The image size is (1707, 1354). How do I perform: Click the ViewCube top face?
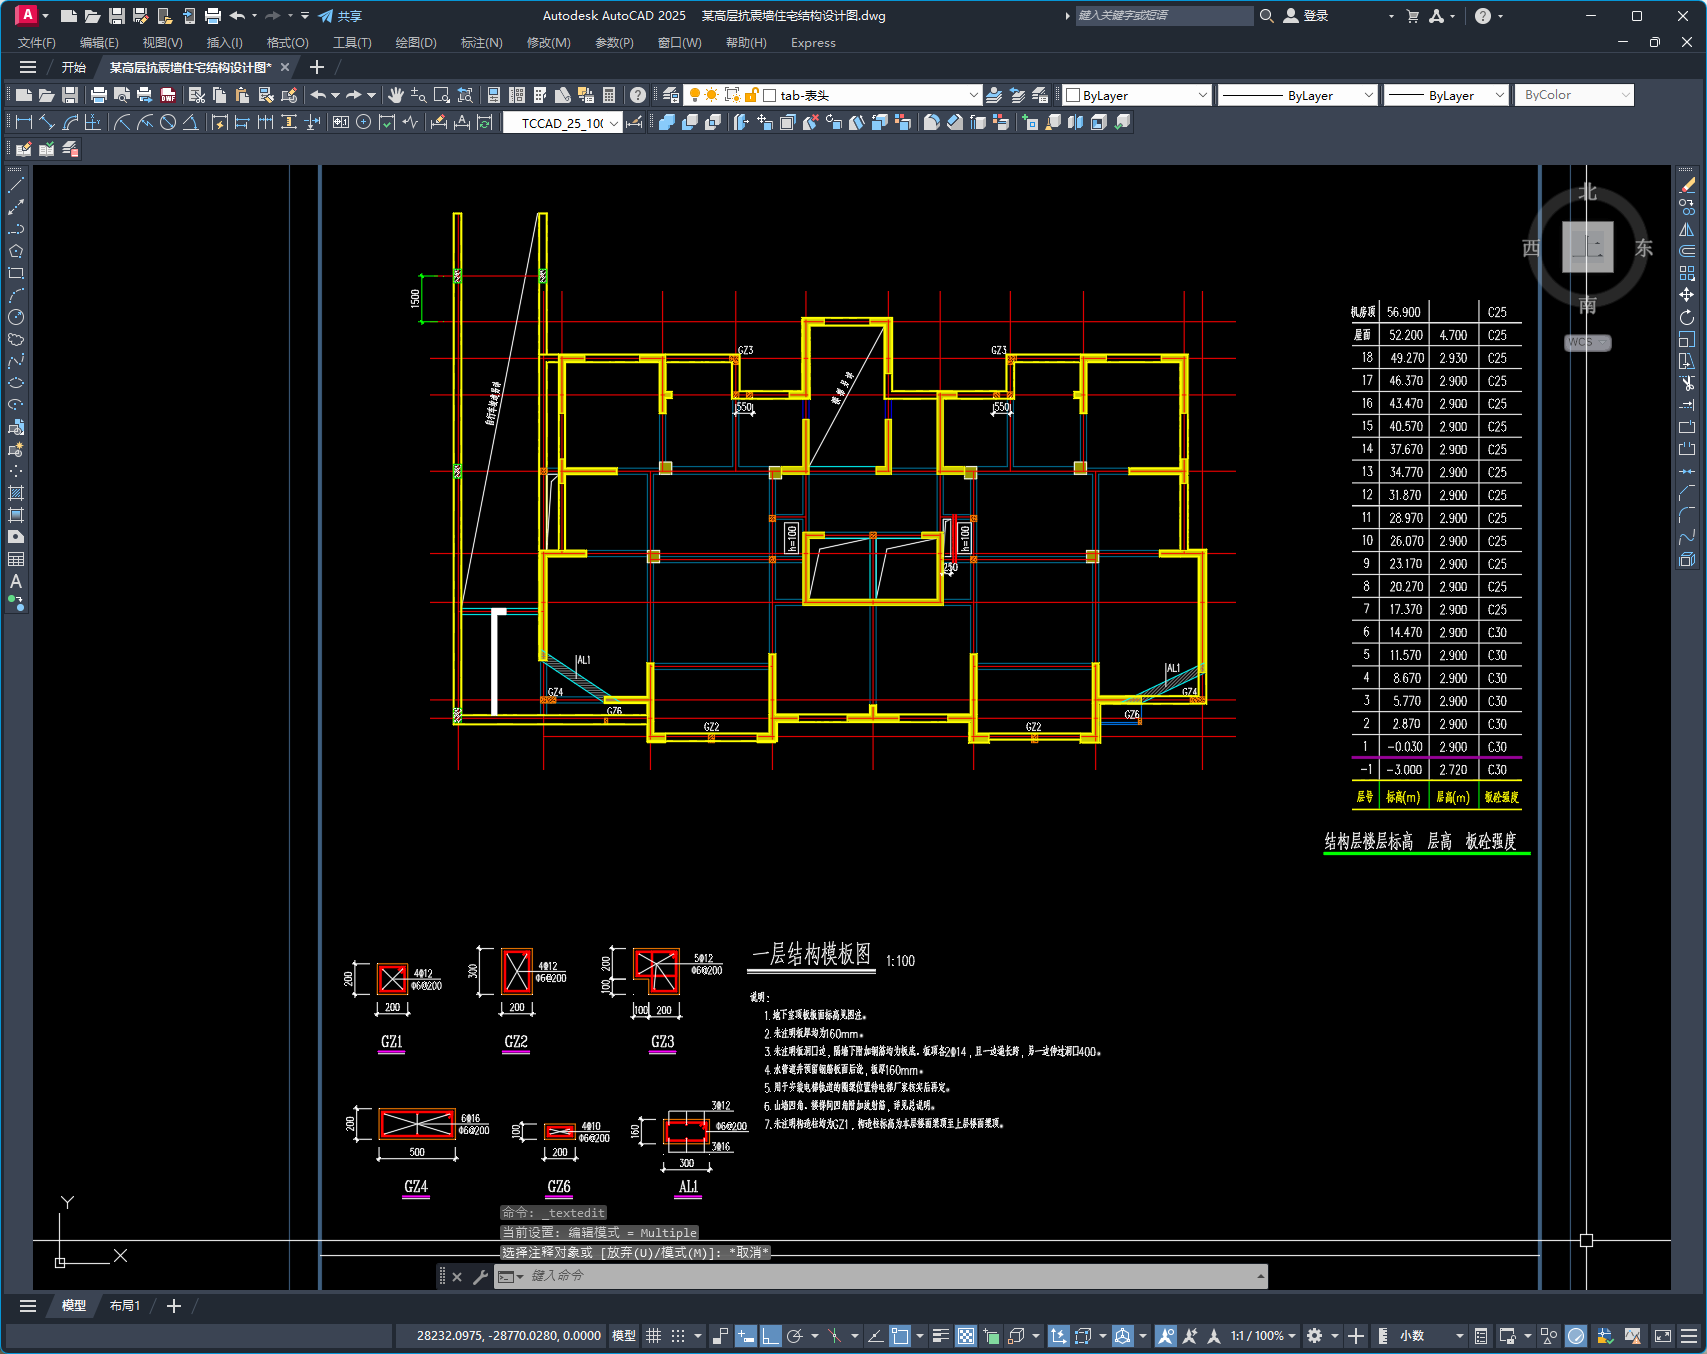(1587, 247)
